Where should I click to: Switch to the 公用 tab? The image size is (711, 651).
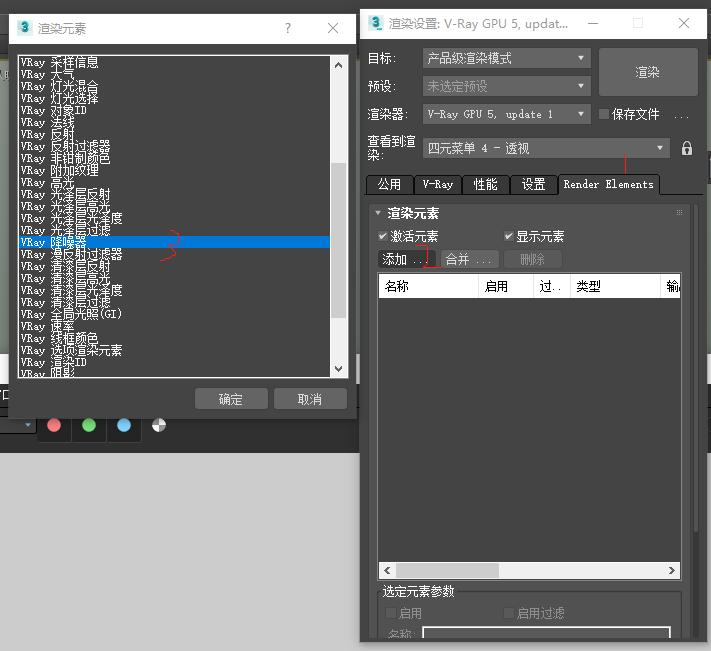pyautogui.click(x=390, y=185)
